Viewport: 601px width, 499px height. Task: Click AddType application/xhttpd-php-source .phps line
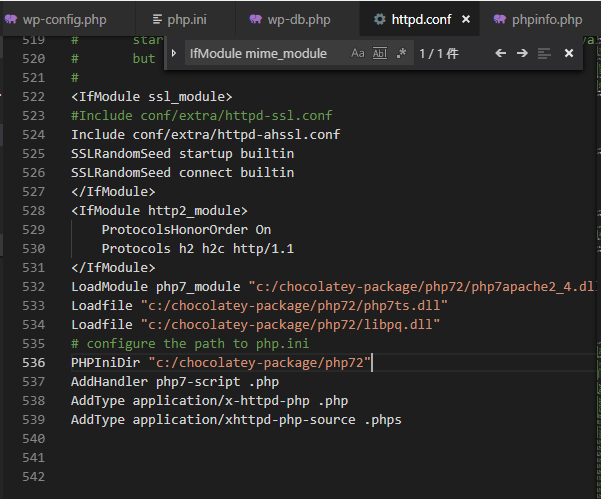(236, 420)
